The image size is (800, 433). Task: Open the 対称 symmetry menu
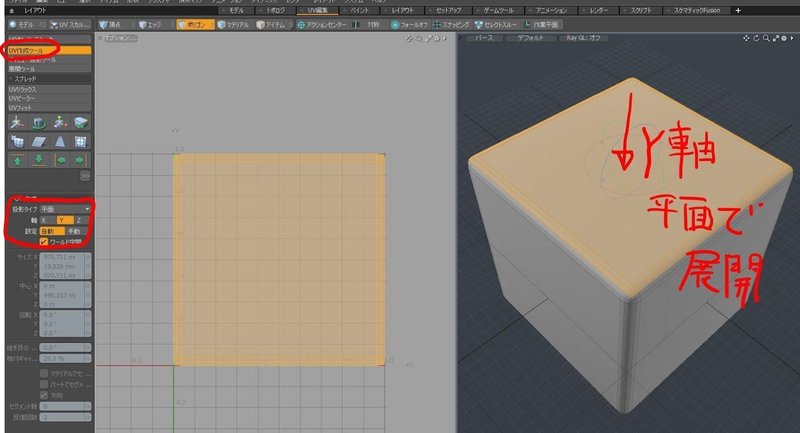(369, 24)
